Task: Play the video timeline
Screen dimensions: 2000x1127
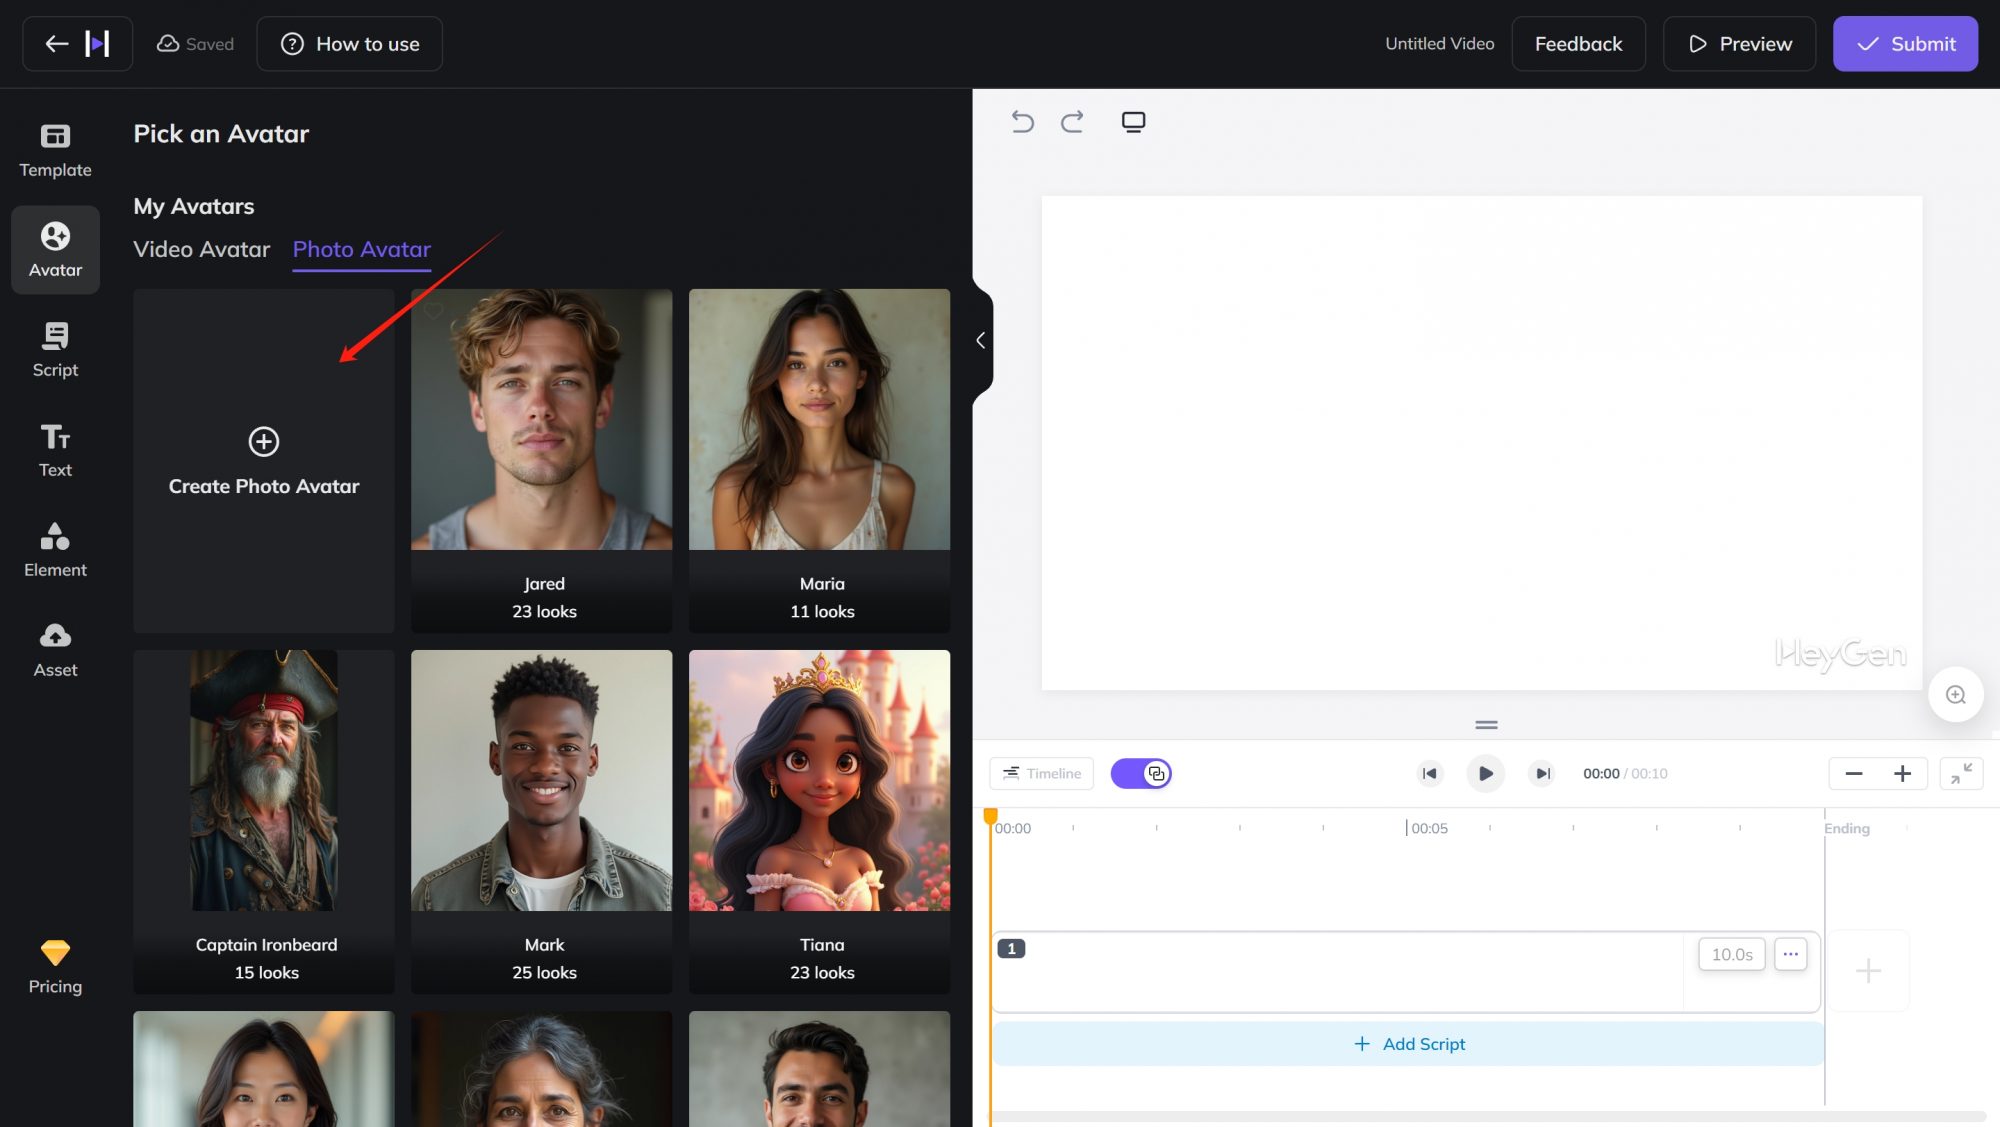Action: (x=1486, y=774)
